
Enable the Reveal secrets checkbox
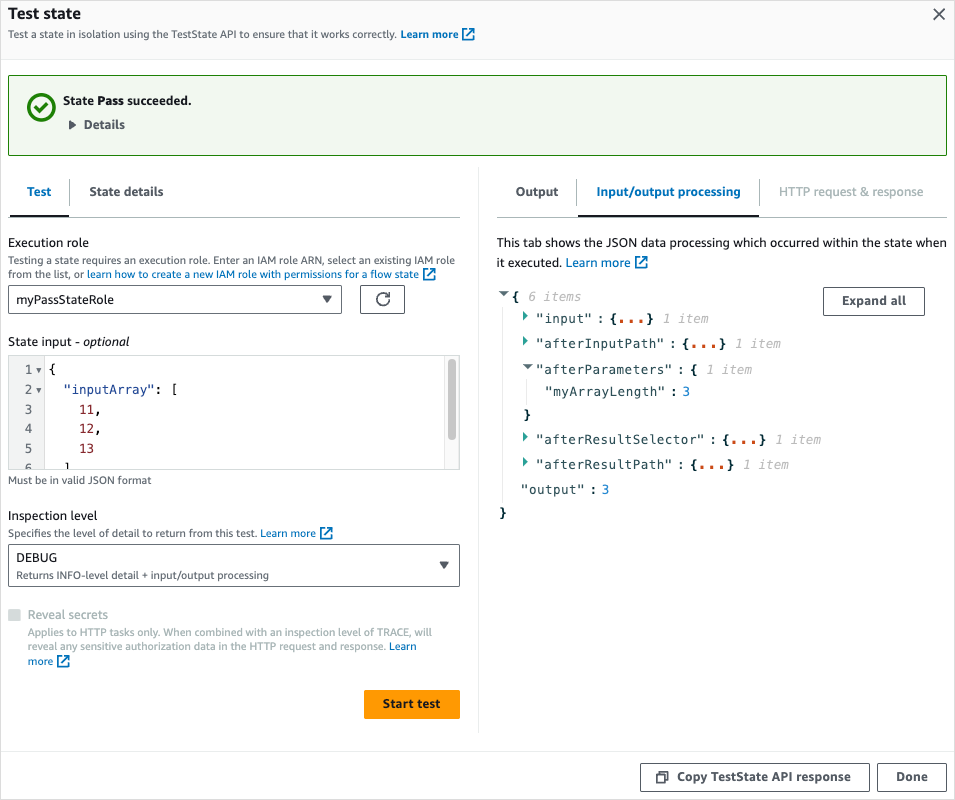click(x=16, y=614)
